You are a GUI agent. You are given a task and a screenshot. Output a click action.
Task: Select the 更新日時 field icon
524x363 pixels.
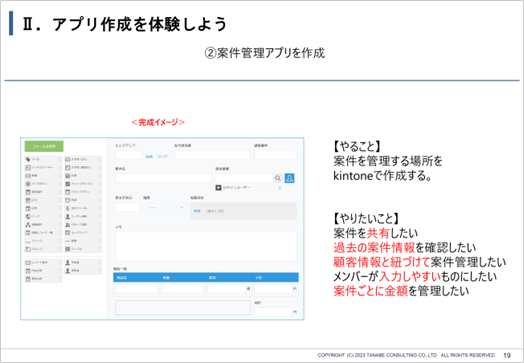28,279
